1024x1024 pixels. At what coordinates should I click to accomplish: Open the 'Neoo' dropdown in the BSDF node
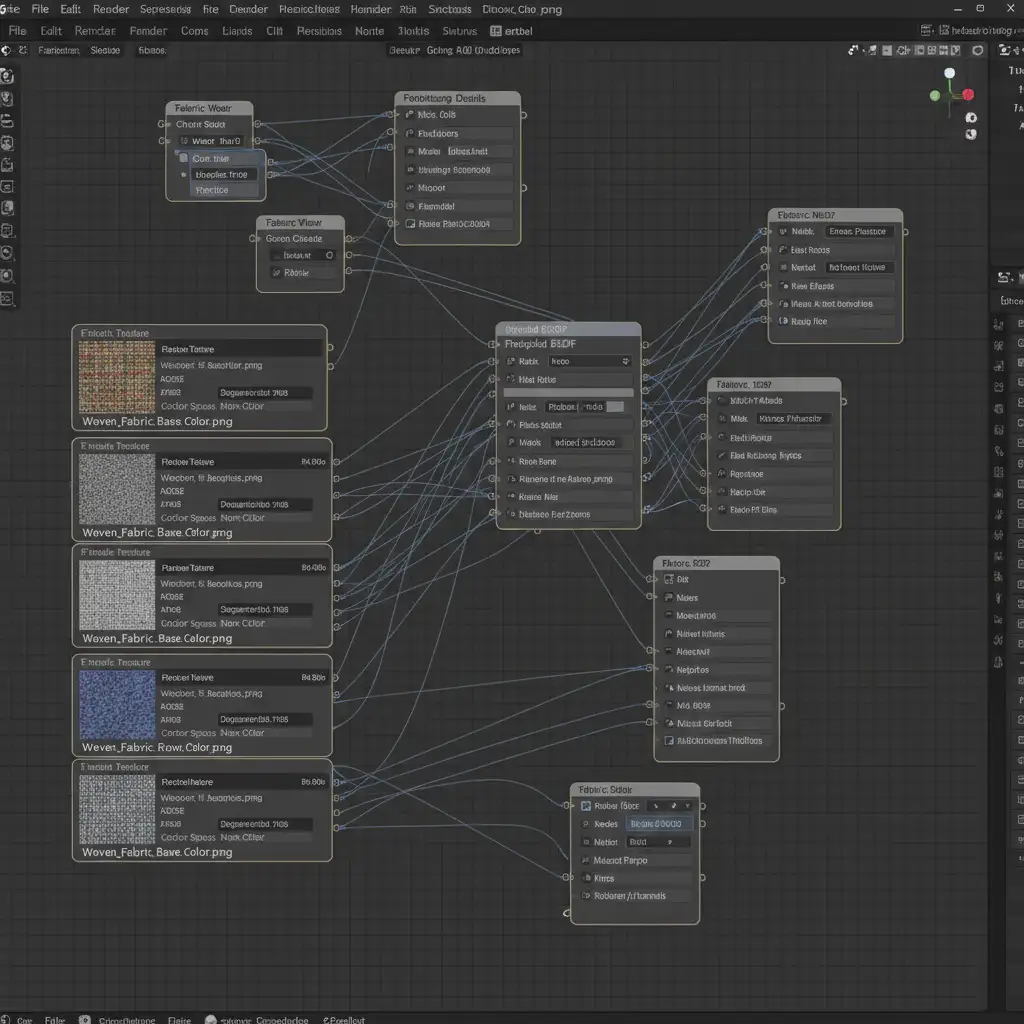[x=589, y=361]
